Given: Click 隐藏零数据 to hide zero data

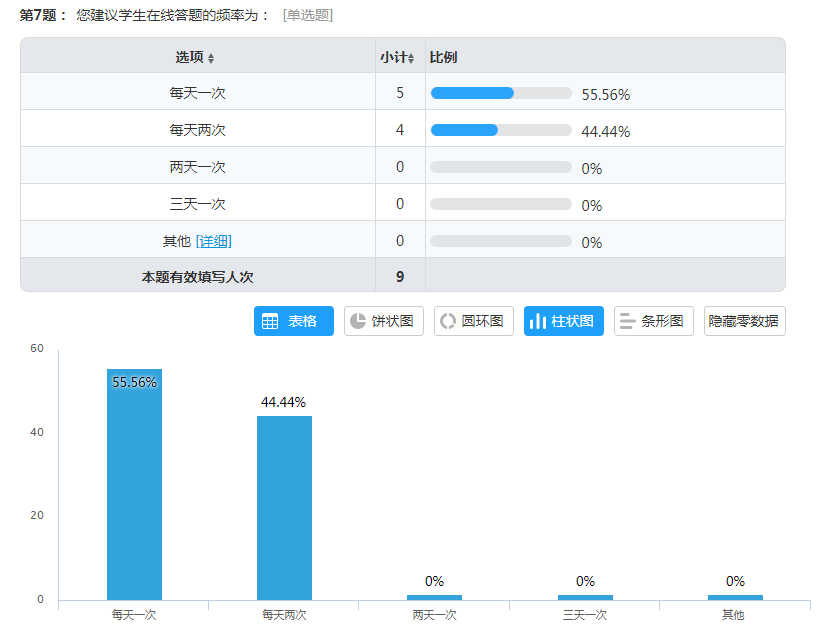Looking at the screenshot, I should pos(744,321).
